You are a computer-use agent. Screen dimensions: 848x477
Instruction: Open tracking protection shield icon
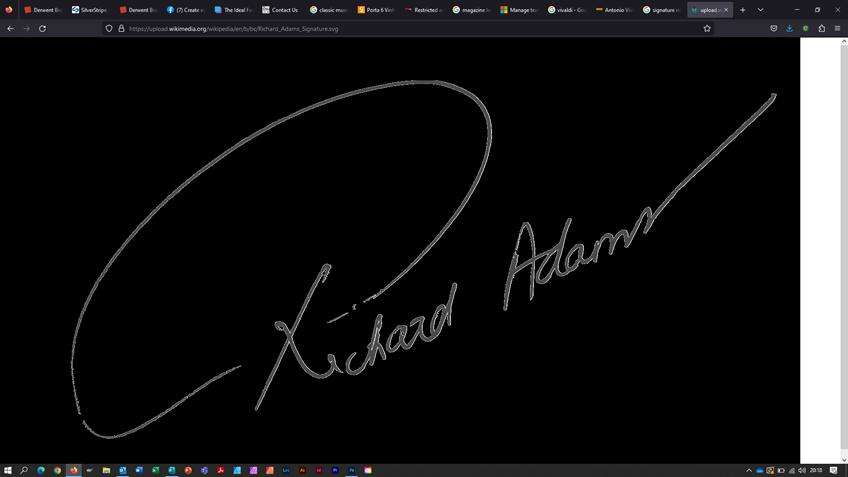[x=109, y=29]
